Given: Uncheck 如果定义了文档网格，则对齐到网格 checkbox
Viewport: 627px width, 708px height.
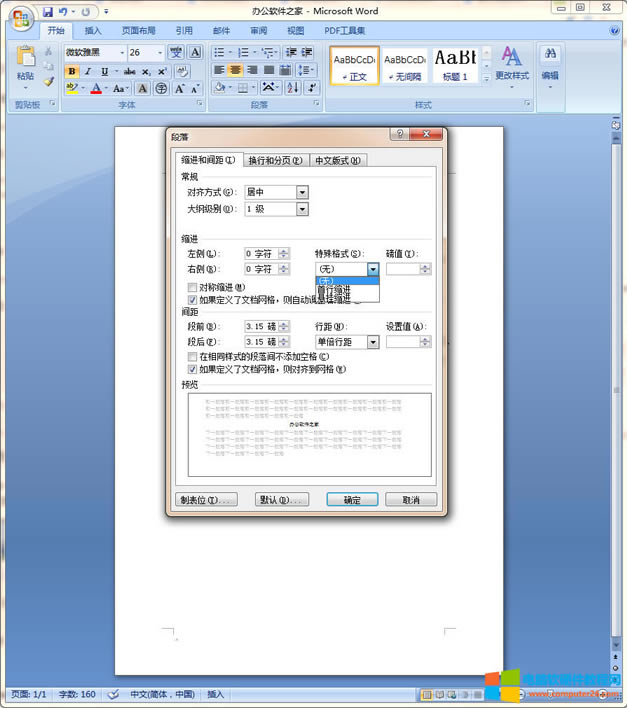Looking at the screenshot, I should [x=193, y=369].
